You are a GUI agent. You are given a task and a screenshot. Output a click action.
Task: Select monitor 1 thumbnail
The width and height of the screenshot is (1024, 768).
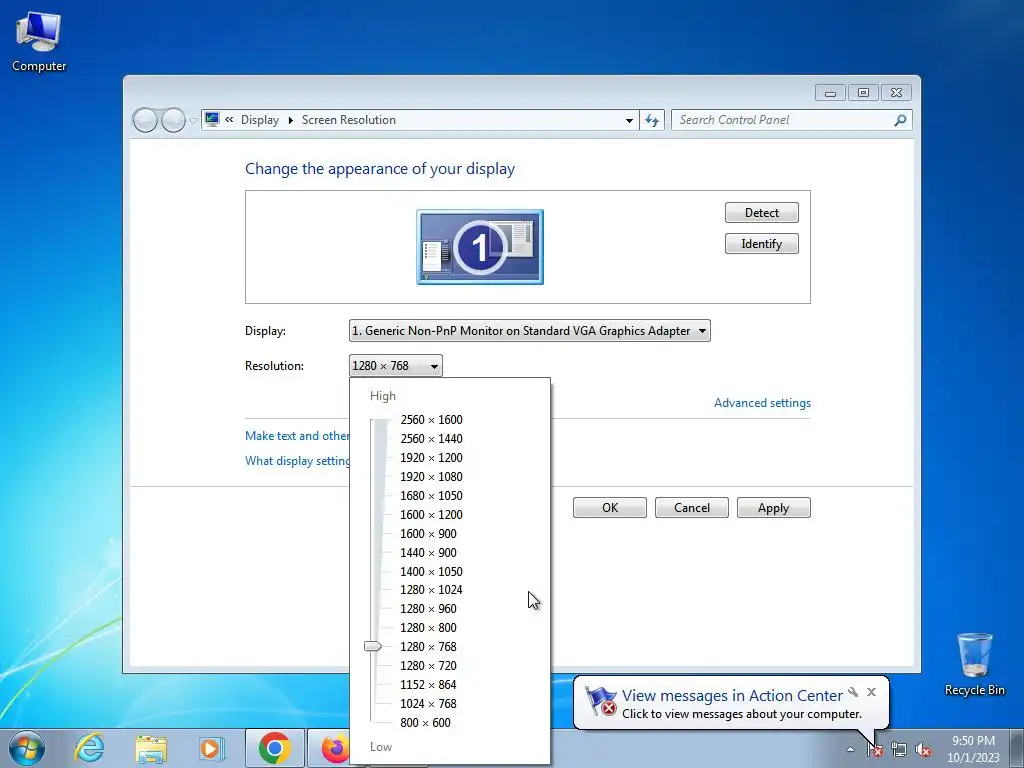(x=480, y=247)
